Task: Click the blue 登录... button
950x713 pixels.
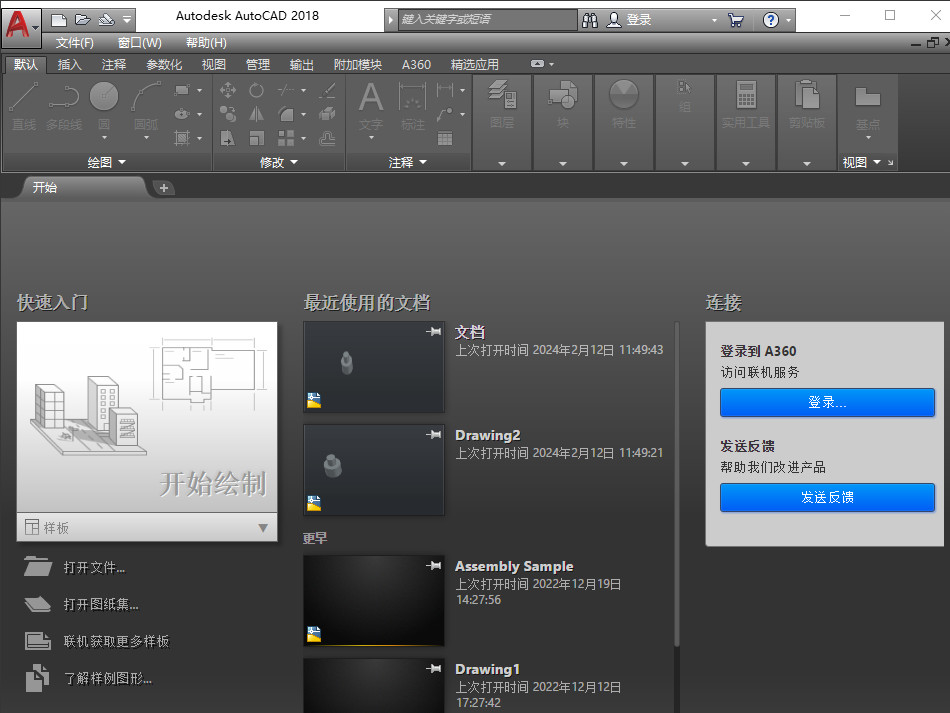Action: 827,402
